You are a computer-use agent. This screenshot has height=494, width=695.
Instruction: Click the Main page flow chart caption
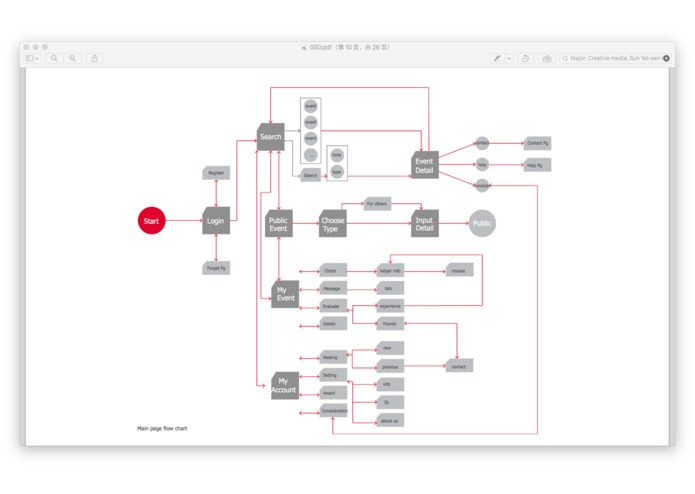[x=162, y=428]
